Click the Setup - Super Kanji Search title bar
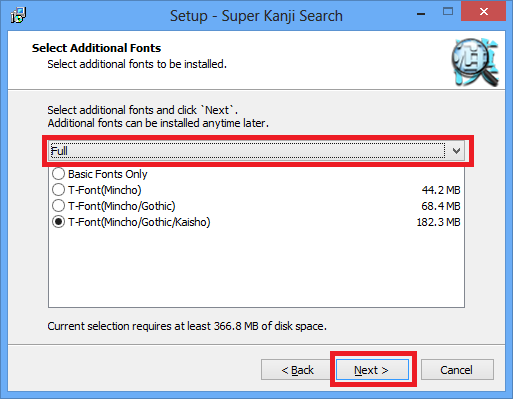 tap(256, 16)
